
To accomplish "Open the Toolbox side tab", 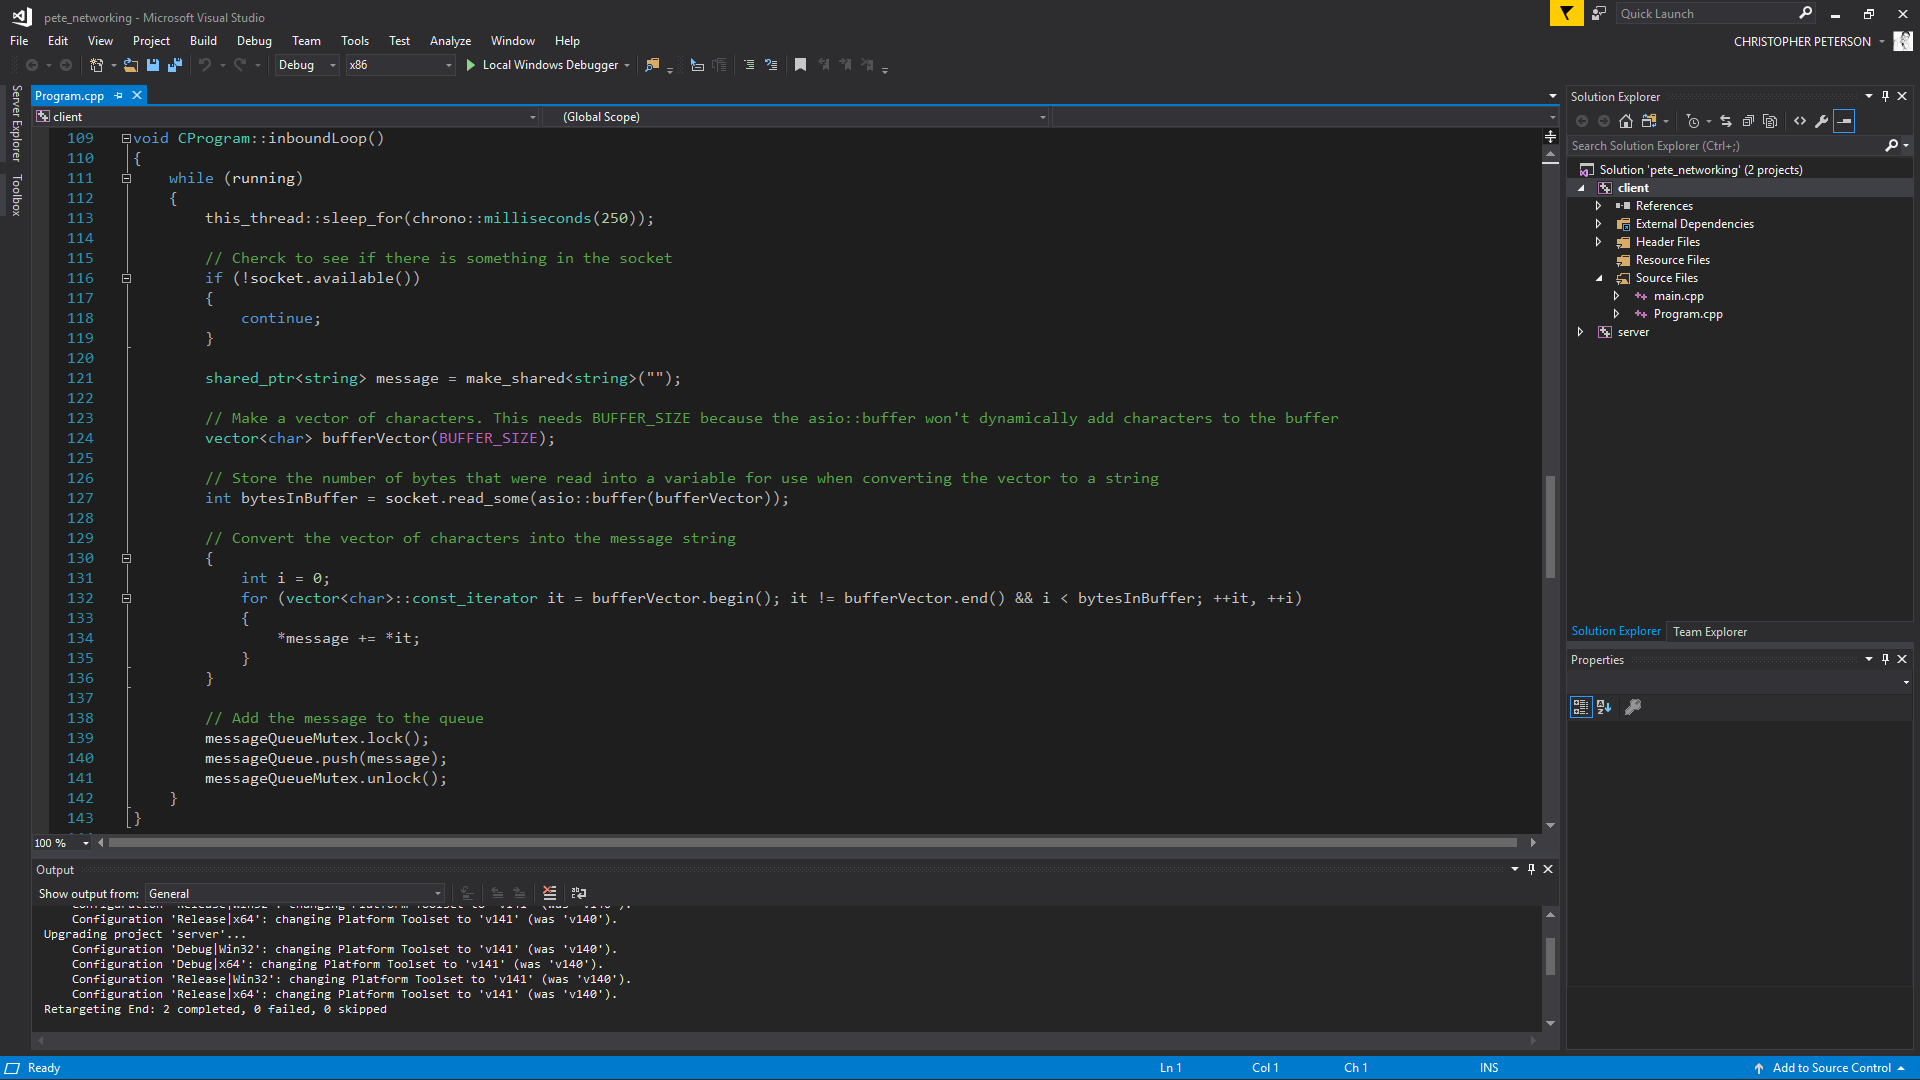I will click(x=16, y=195).
